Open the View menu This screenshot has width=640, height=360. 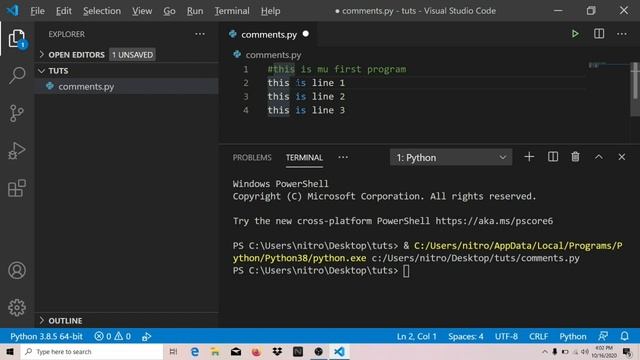[x=142, y=11]
